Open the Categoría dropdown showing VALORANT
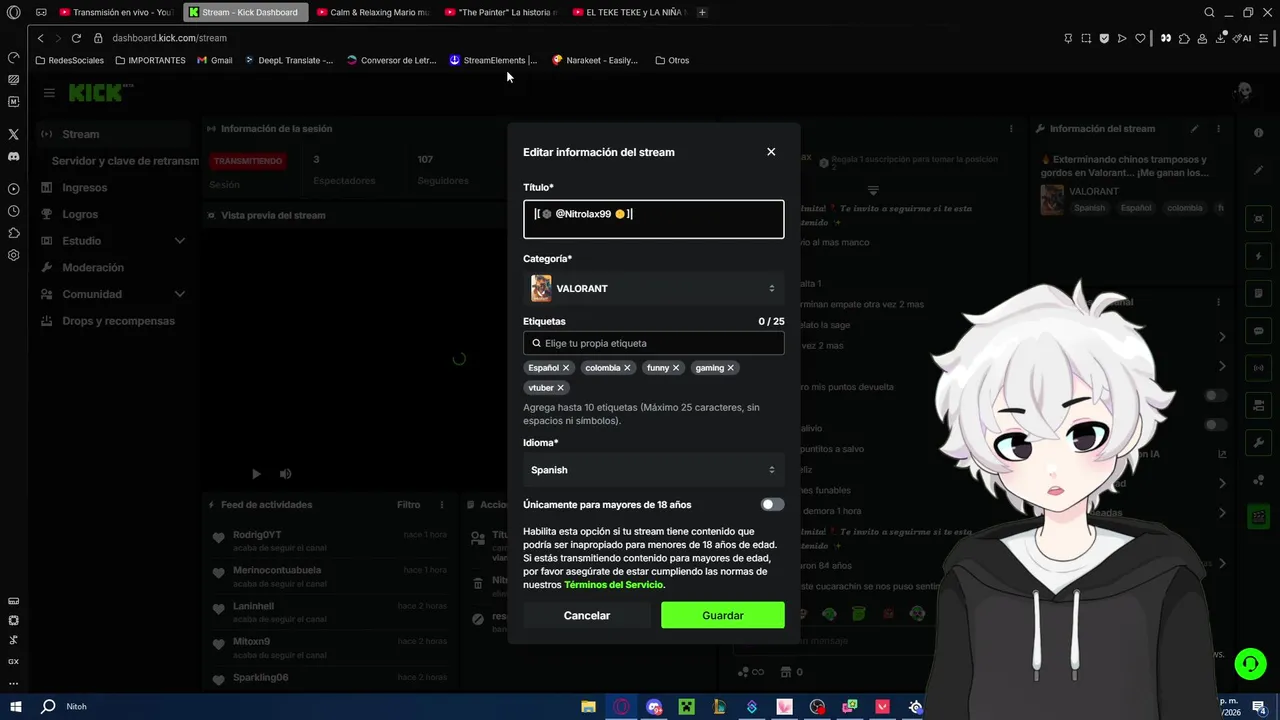Image resolution: width=1280 pixels, height=720 pixels. point(653,288)
